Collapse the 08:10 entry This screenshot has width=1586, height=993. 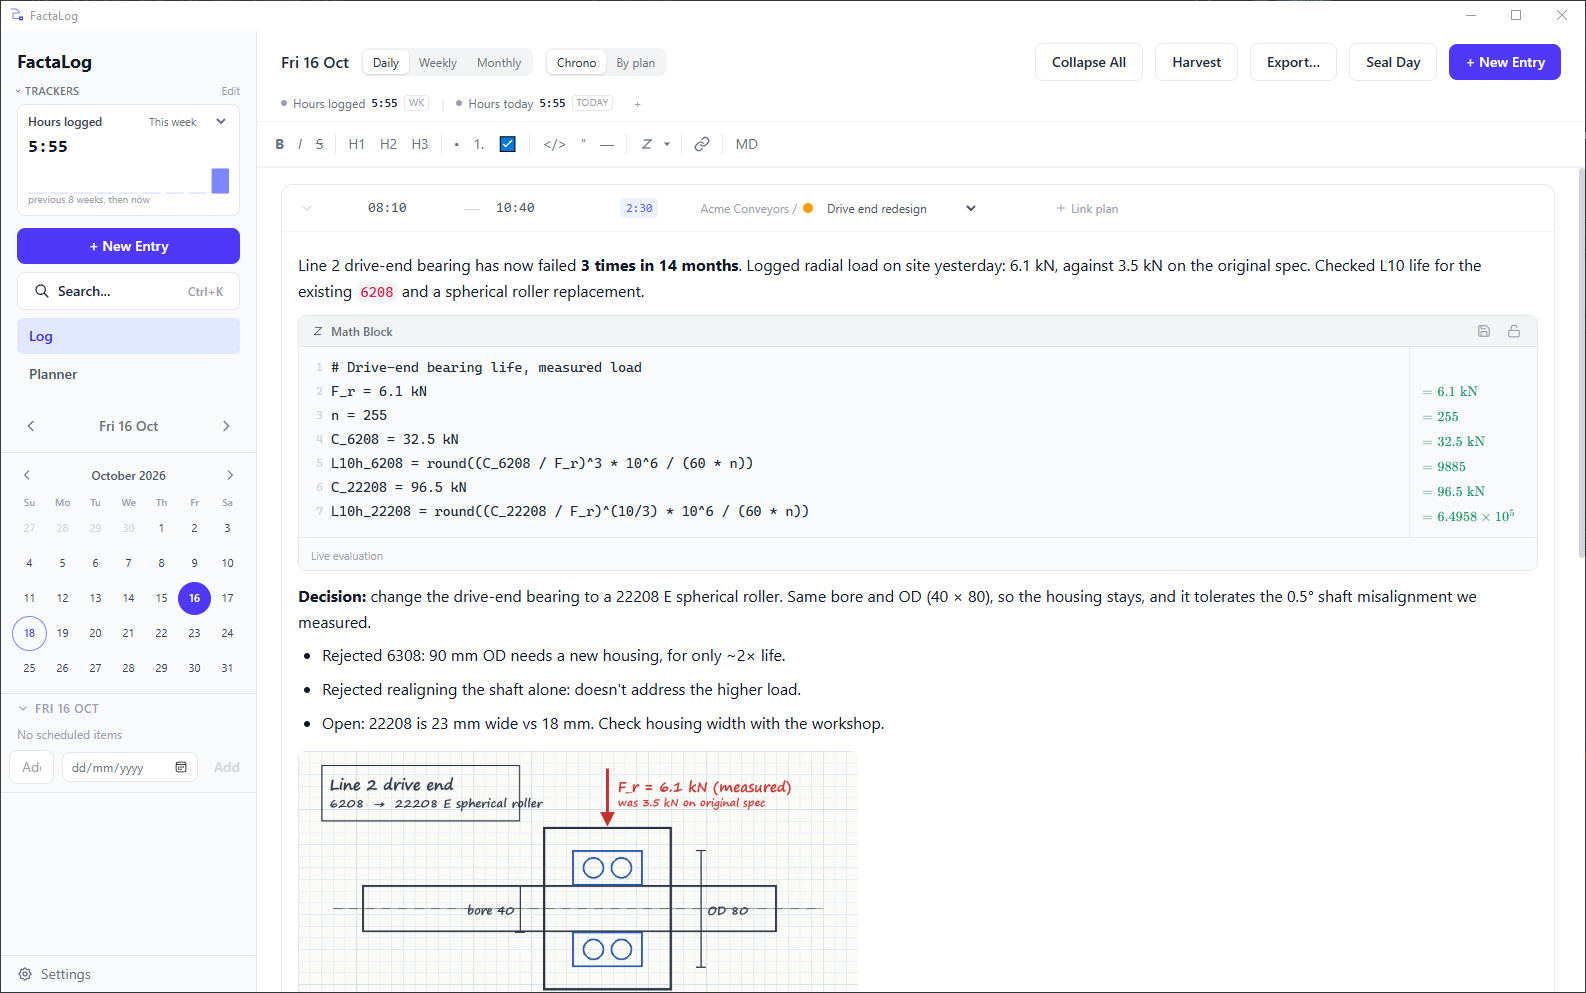307,209
